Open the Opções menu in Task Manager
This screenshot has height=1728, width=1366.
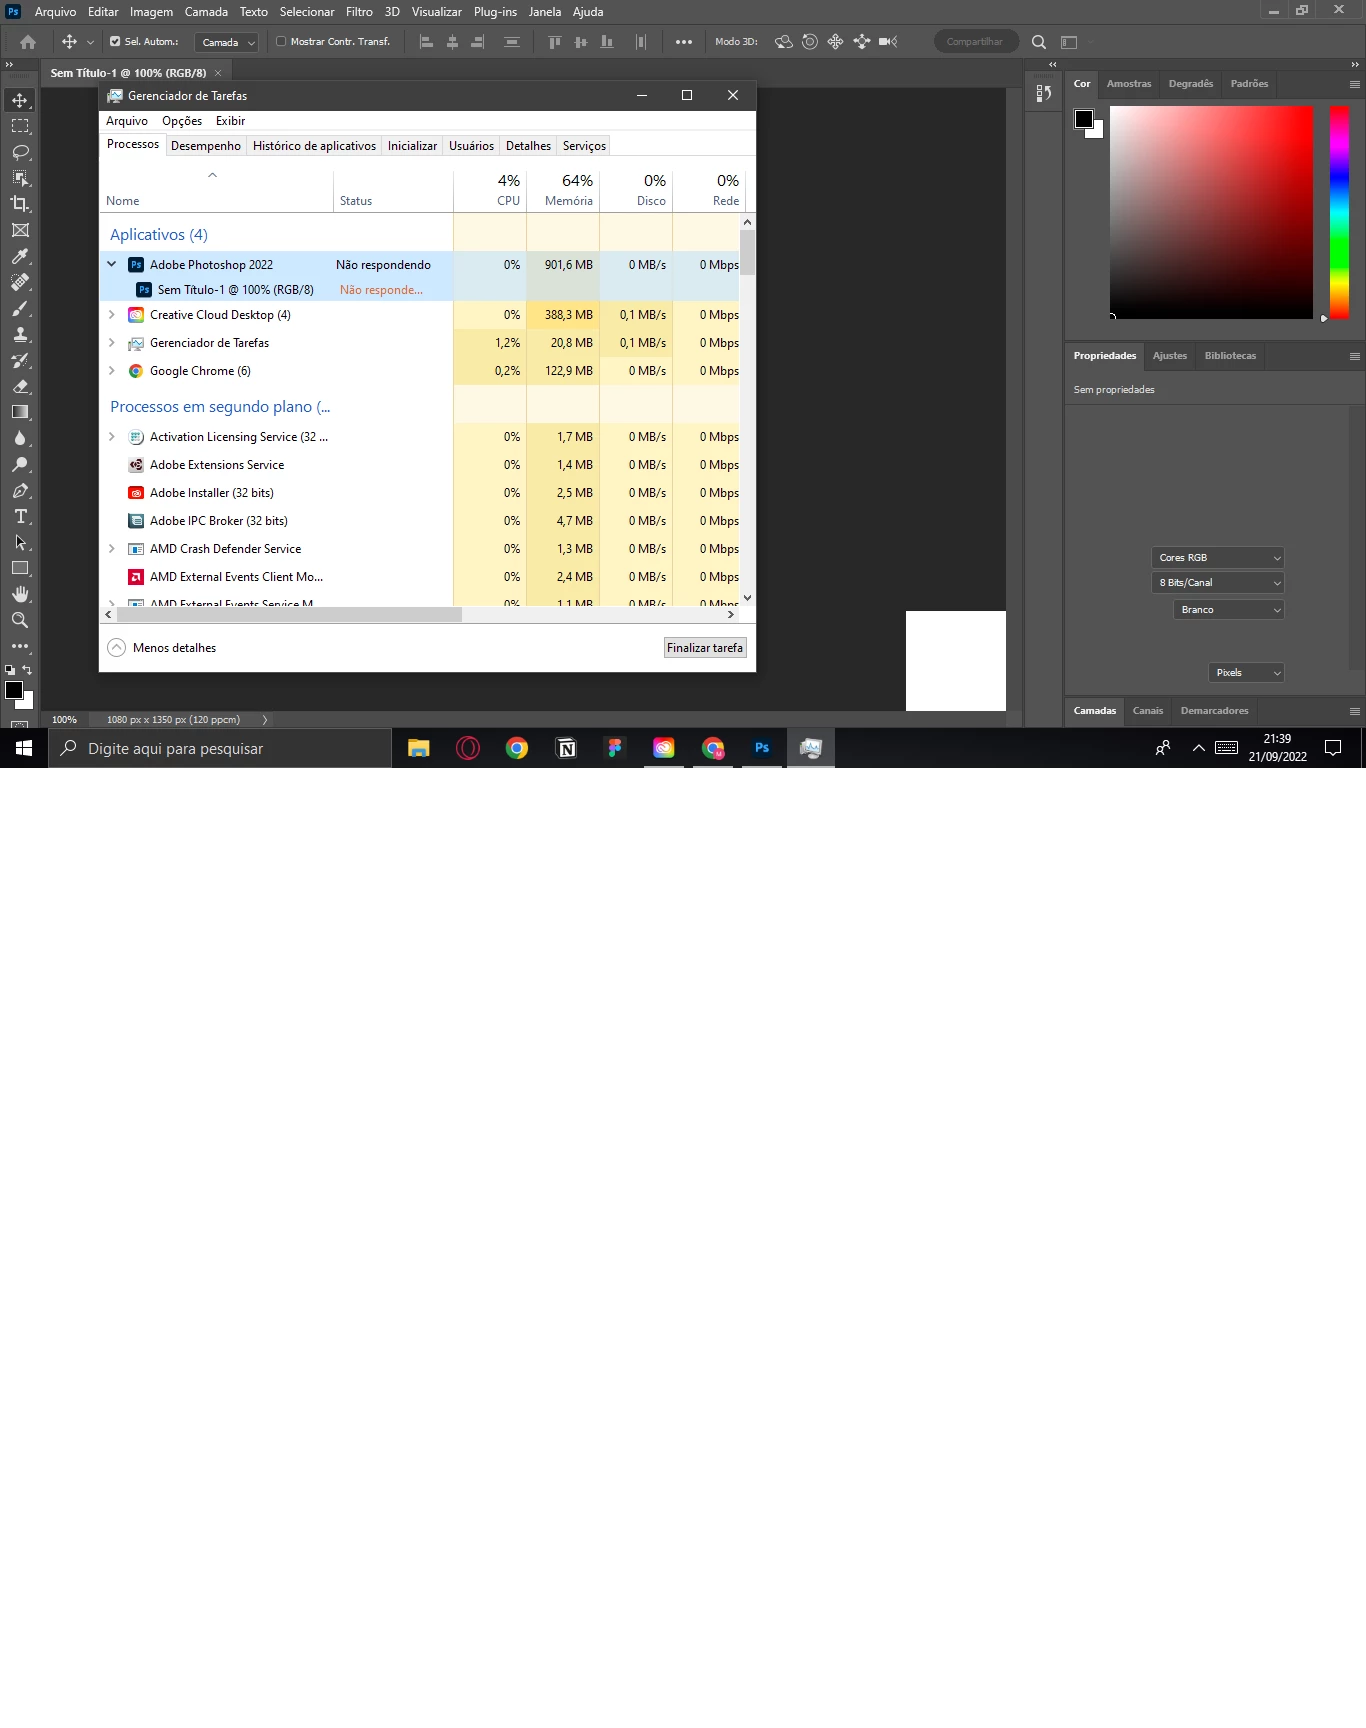tap(182, 121)
